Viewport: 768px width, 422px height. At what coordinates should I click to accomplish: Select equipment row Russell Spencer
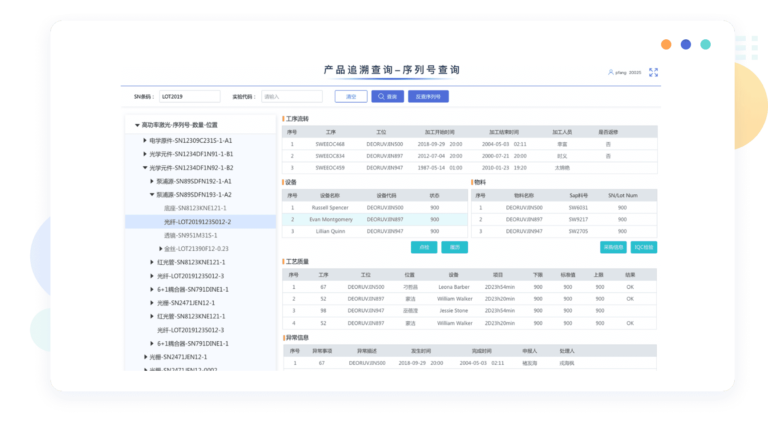375,208
